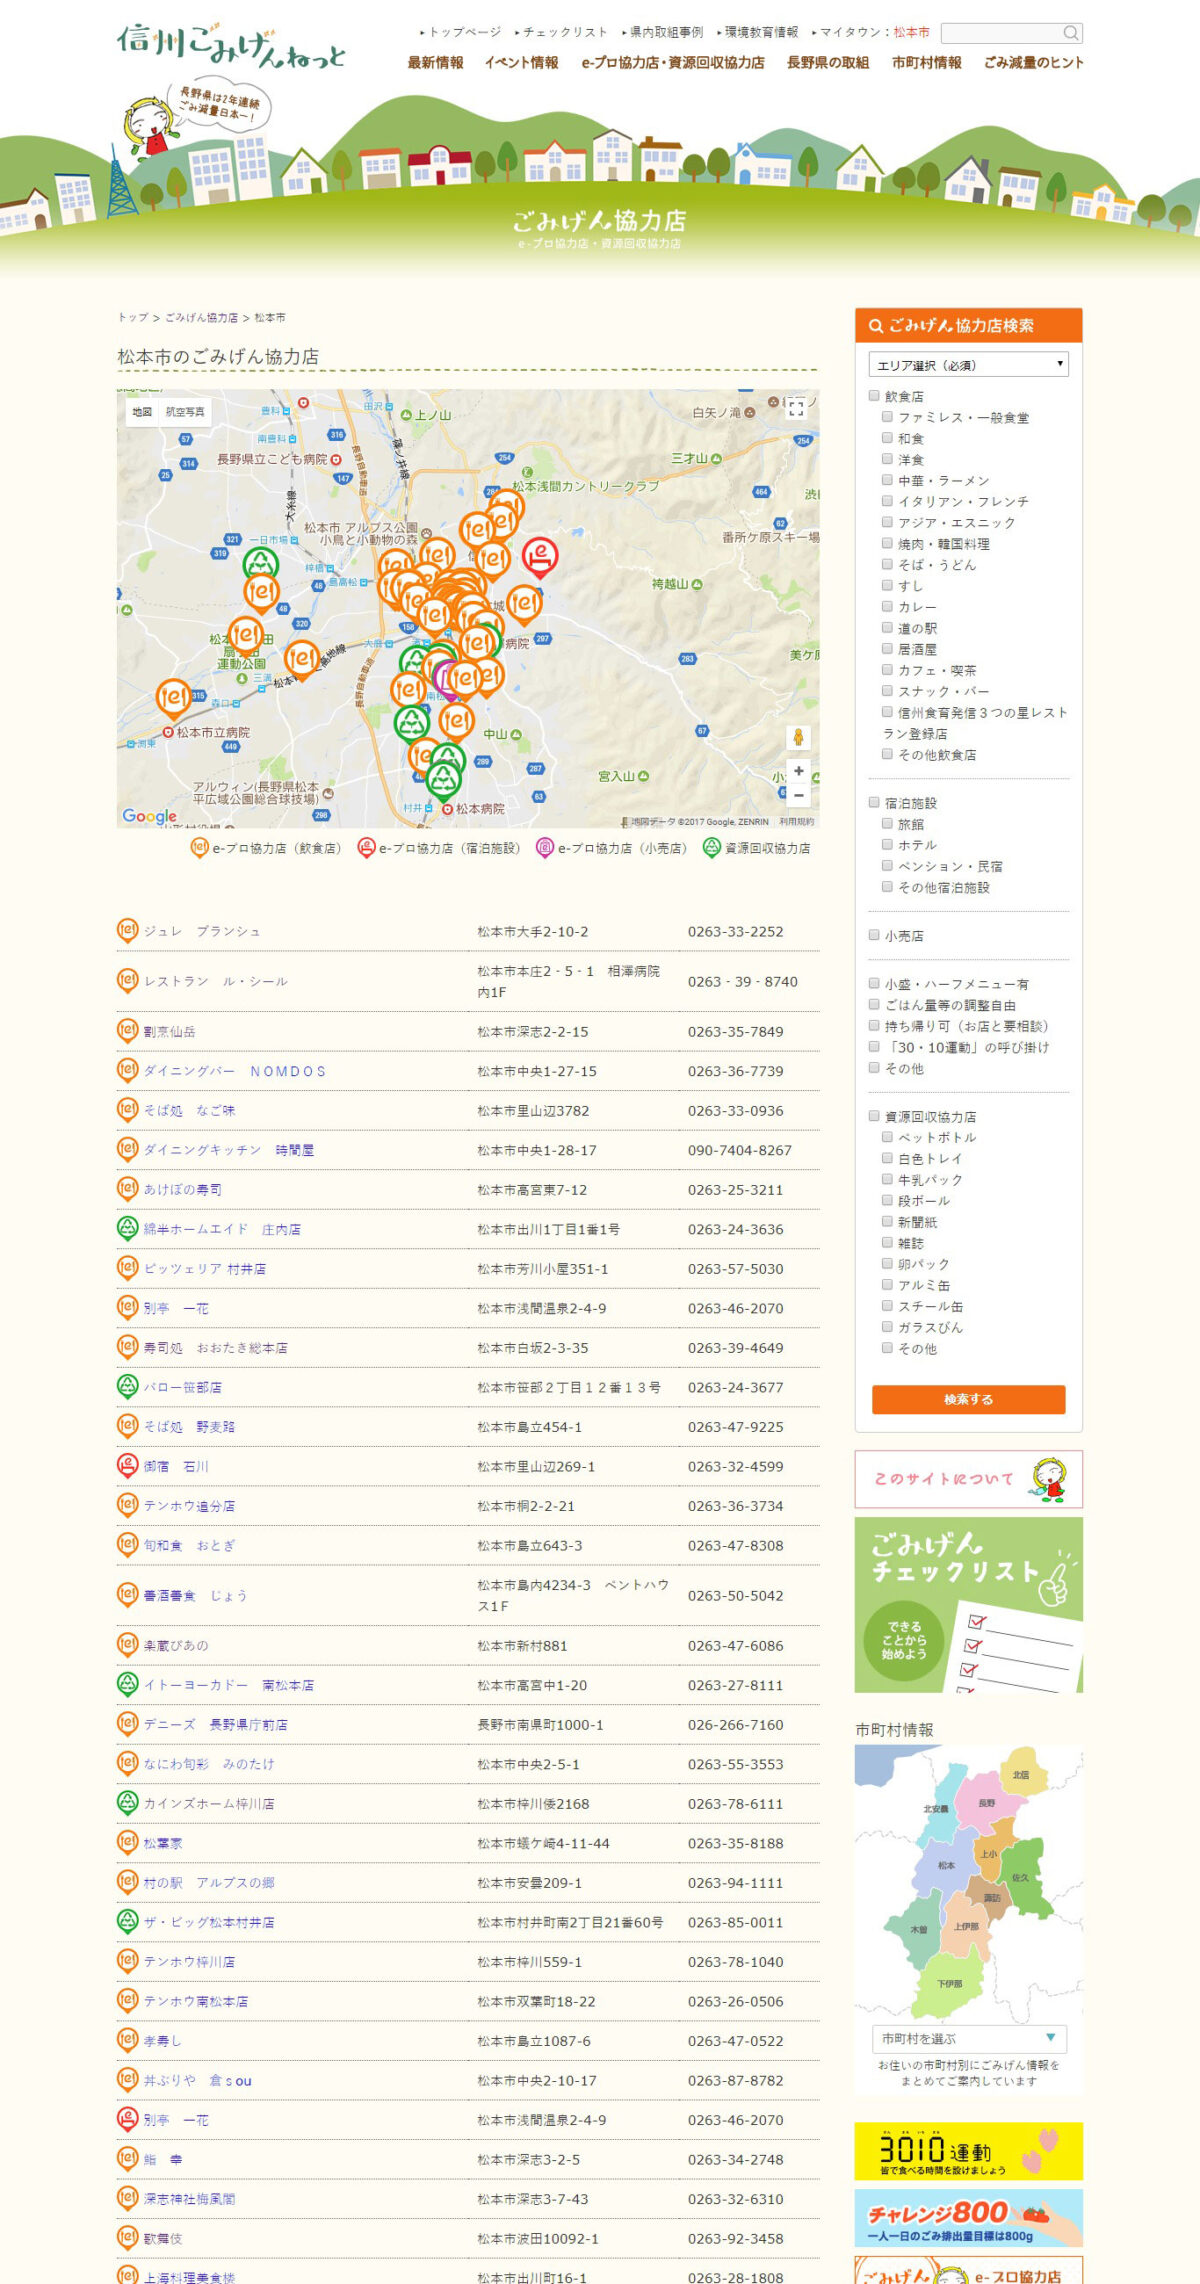Zoom out on the map

coord(798,796)
